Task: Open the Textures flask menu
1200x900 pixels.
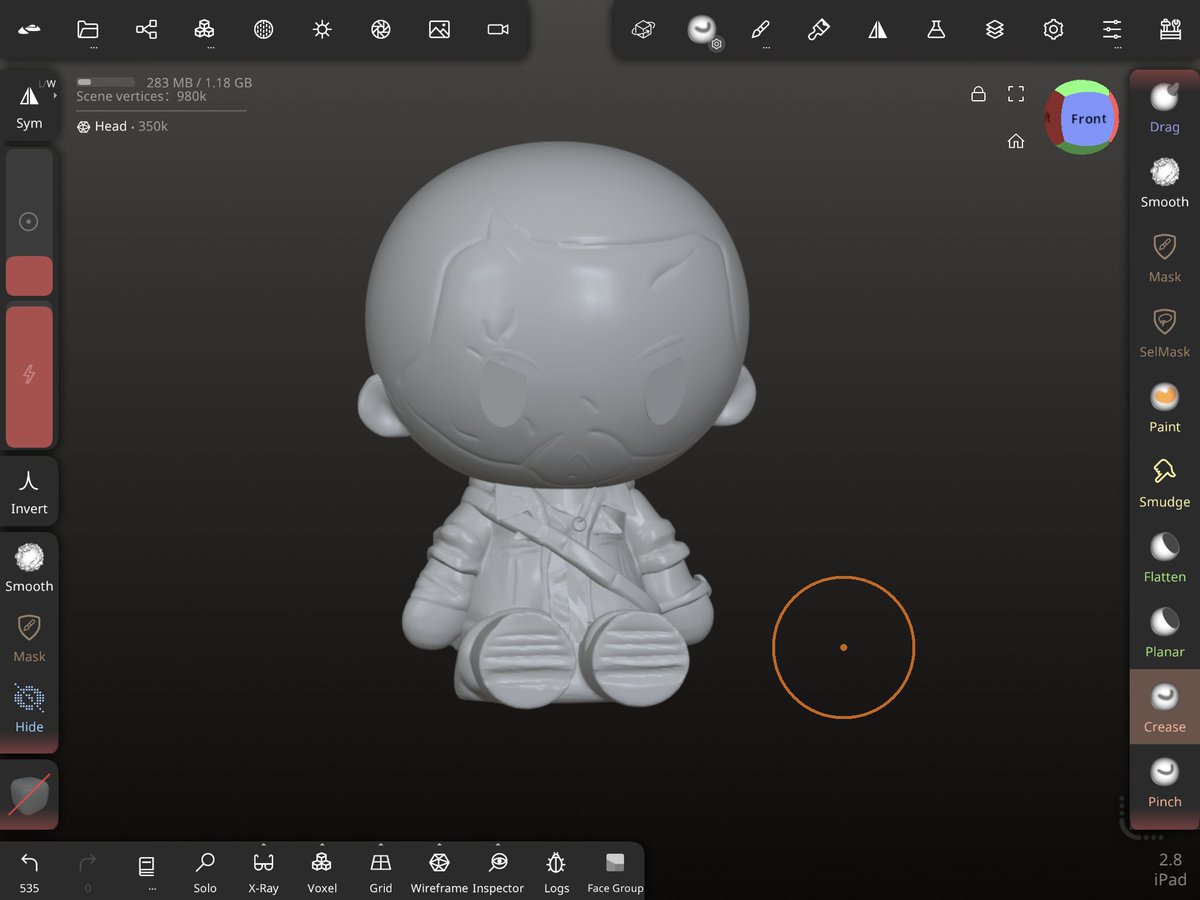Action: [x=936, y=30]
